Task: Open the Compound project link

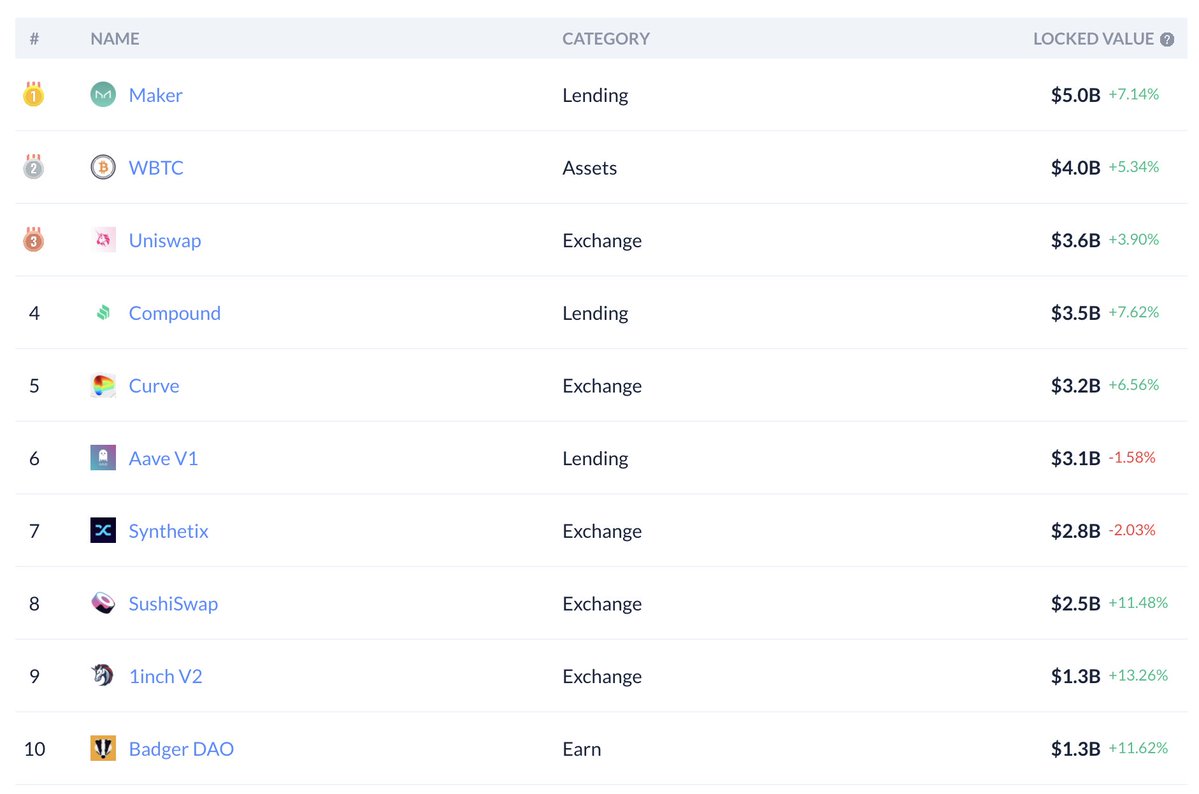Action: (174, 313)
